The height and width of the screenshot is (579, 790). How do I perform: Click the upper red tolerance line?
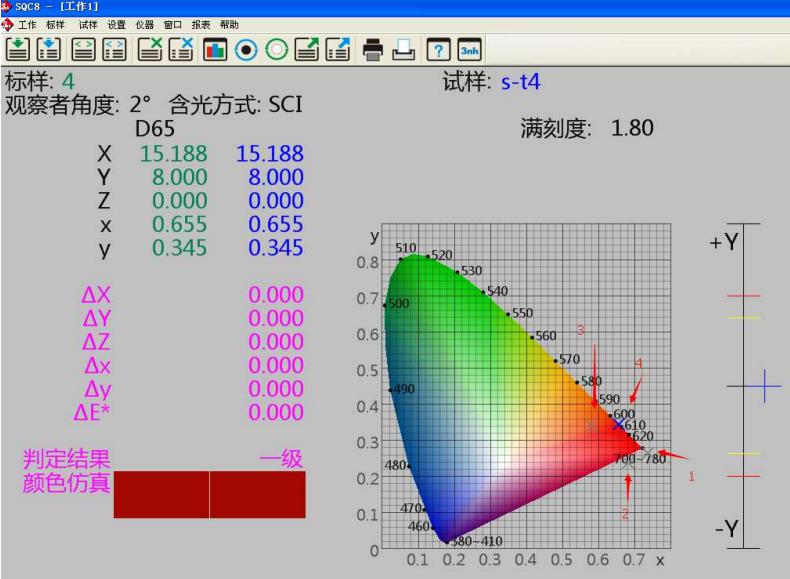tap(743, 296)
